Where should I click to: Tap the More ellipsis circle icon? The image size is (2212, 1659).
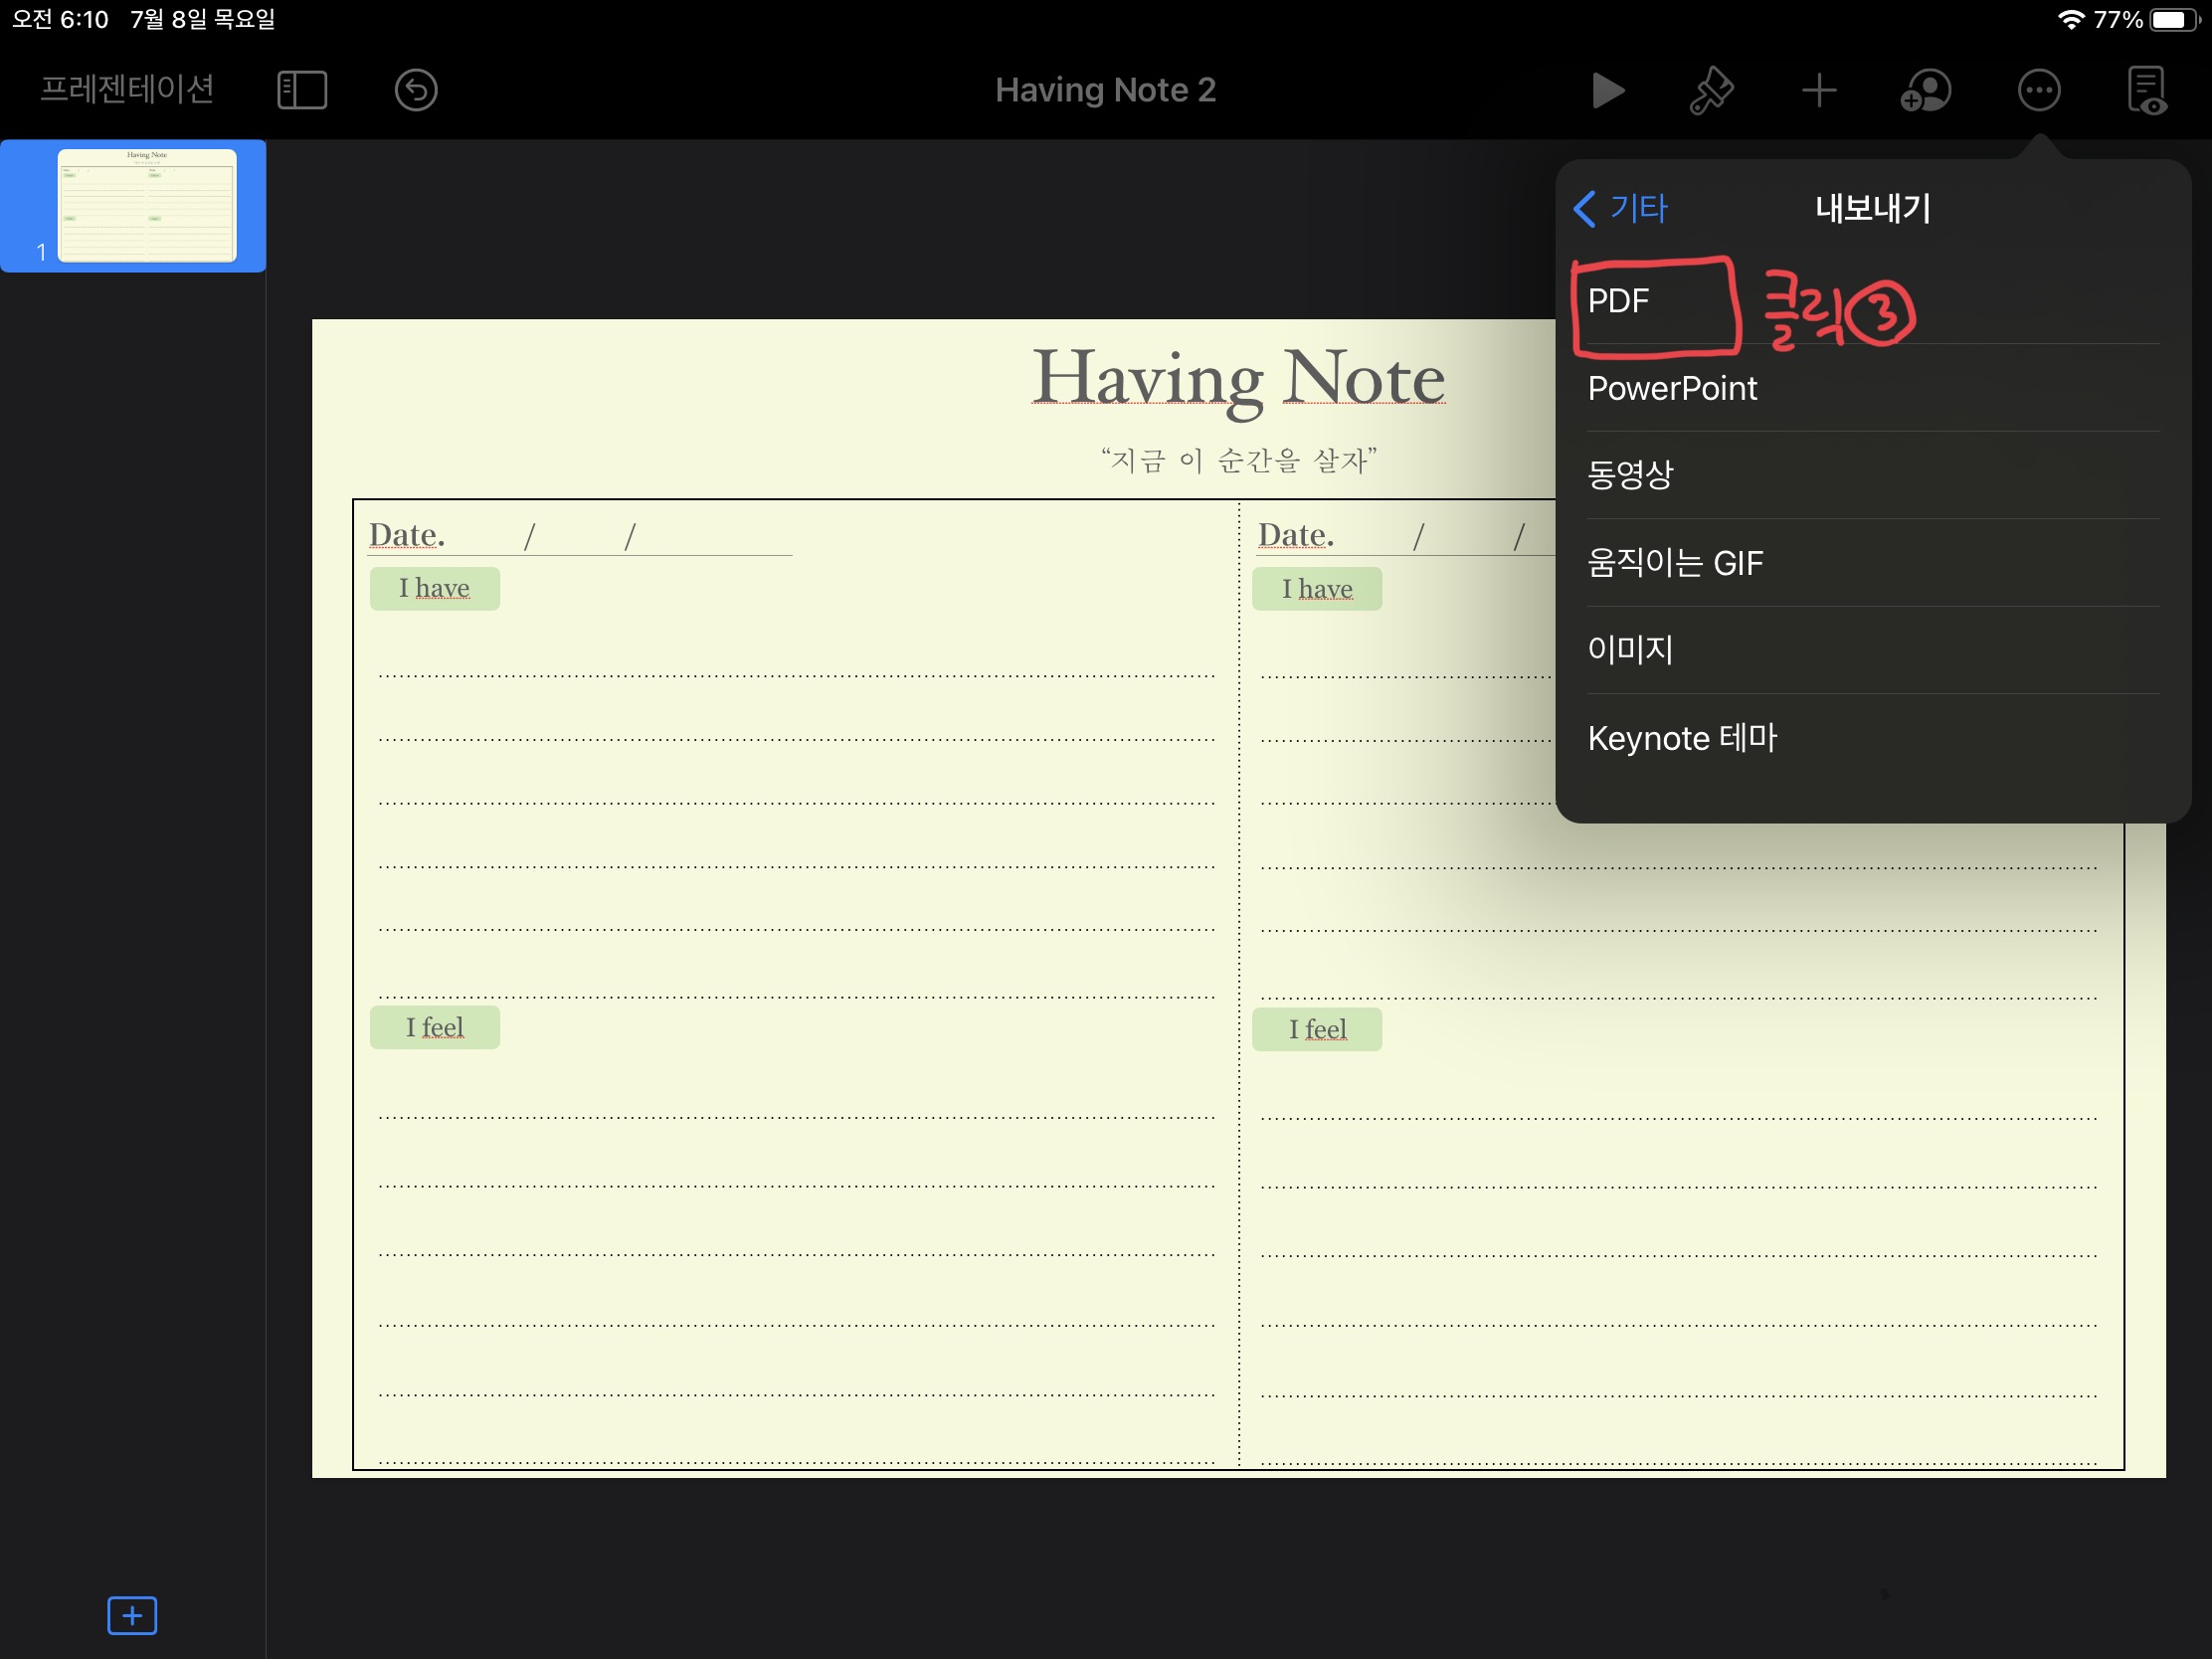[2038, 91]
